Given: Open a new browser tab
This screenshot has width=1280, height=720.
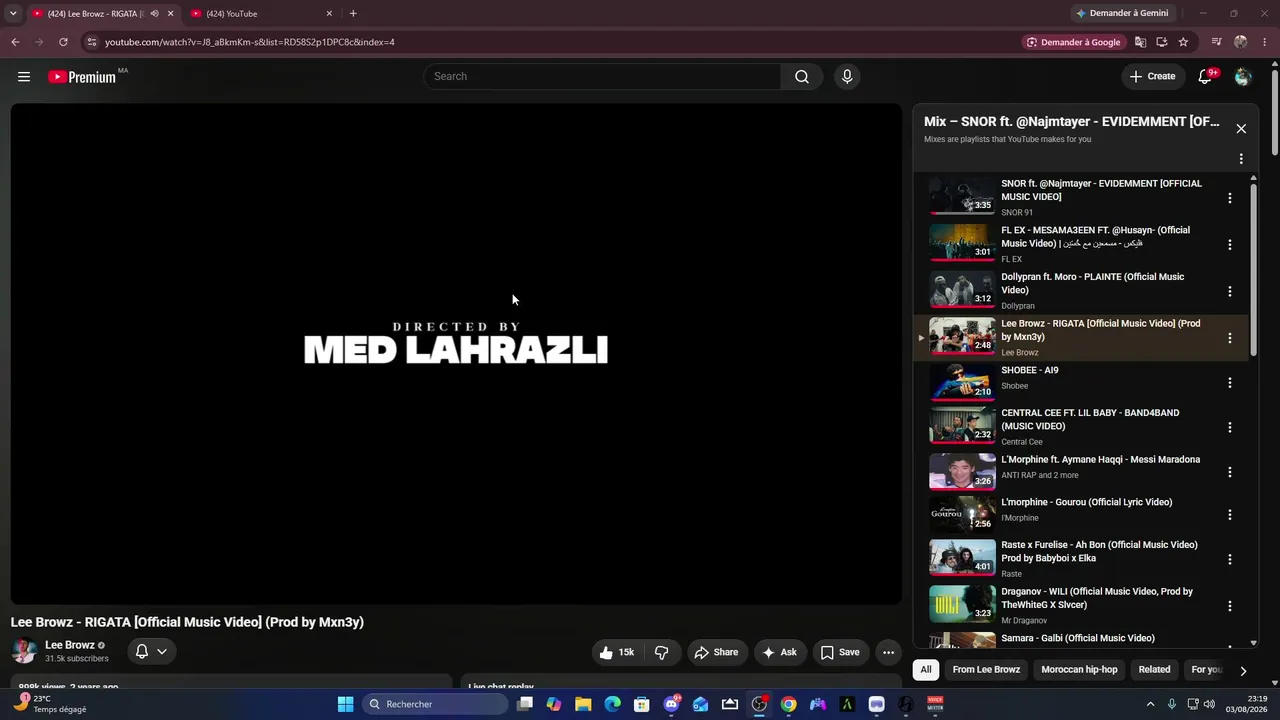Looking at the screenshot, I should click(353, 13).
